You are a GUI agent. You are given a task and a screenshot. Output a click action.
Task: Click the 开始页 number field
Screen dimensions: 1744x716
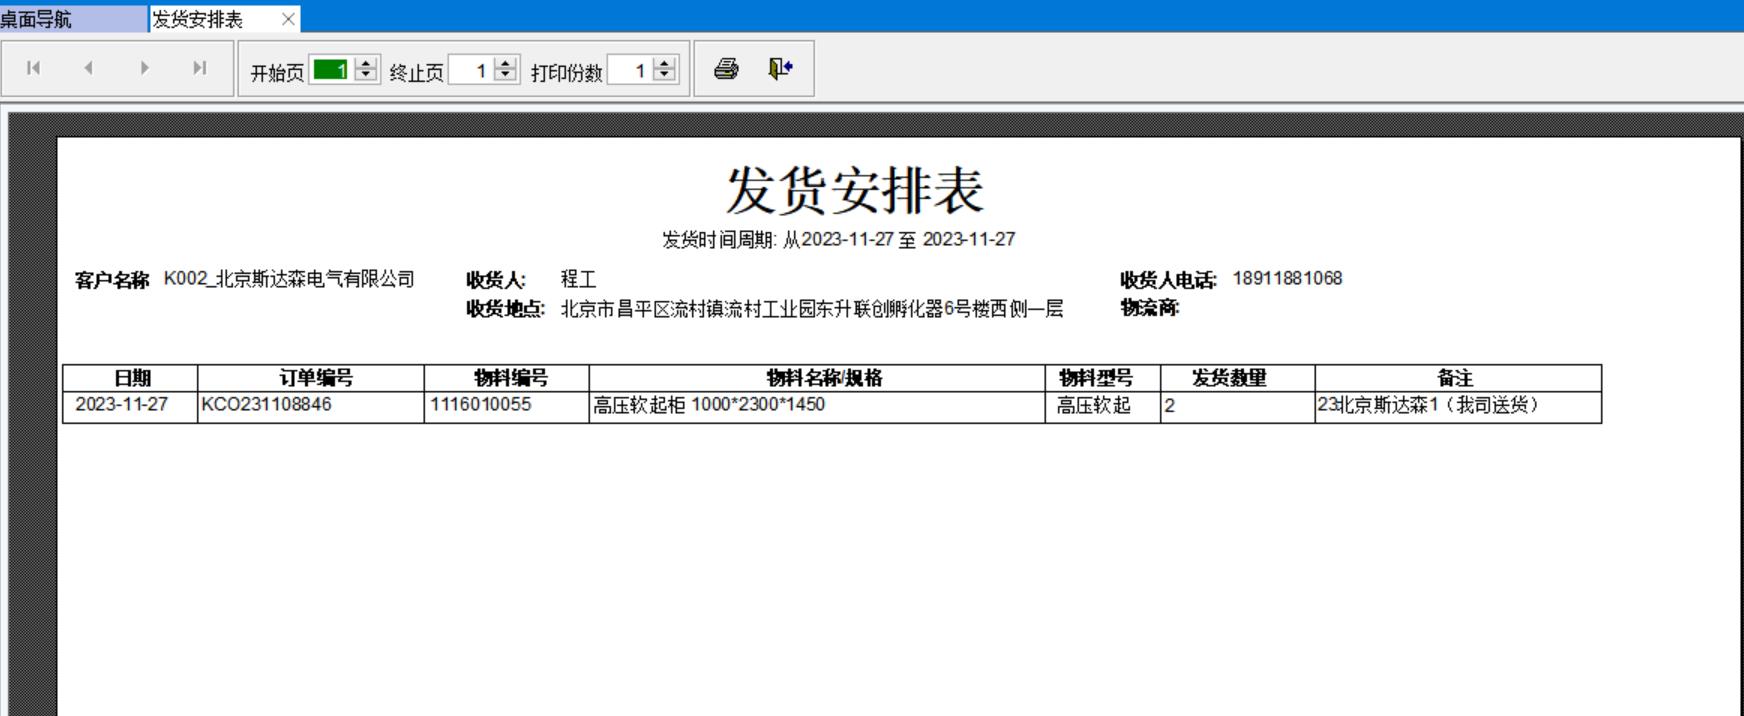[x=331, y=70]
